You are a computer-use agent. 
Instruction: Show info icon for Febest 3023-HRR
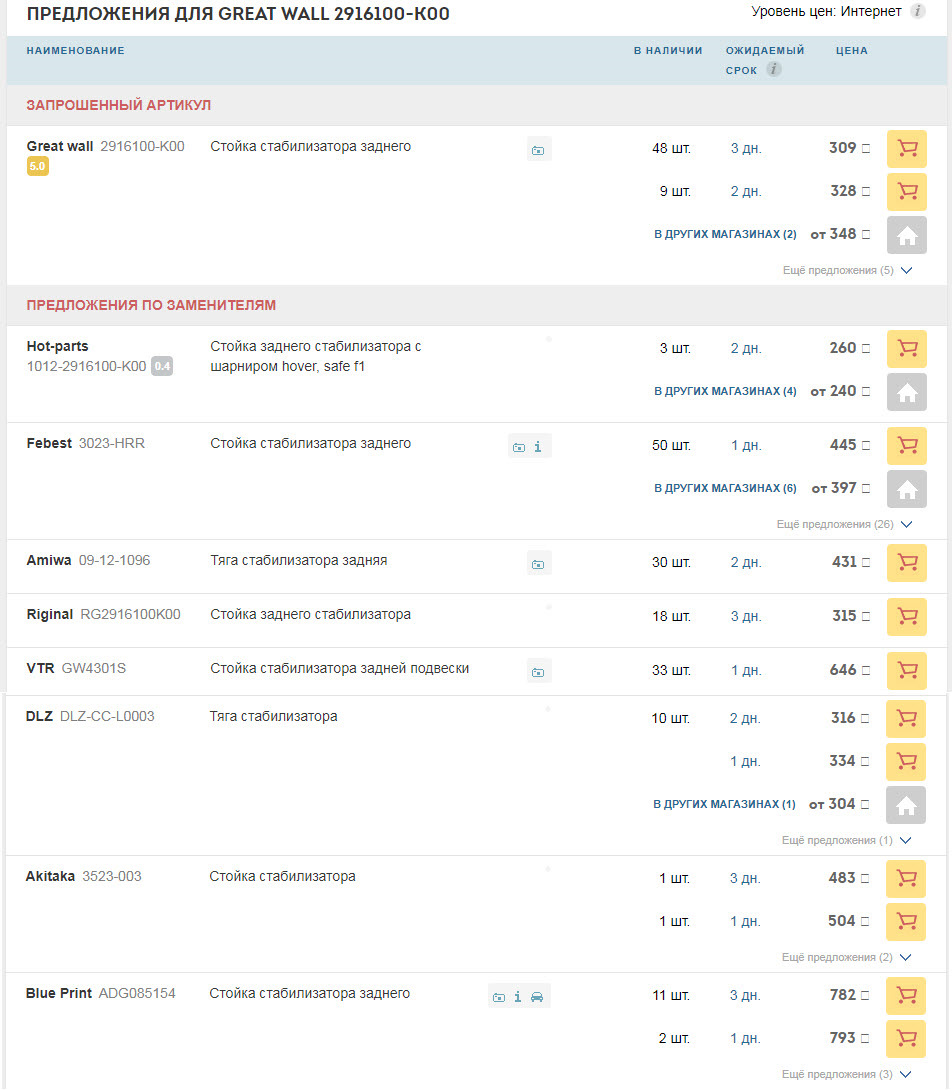click(538, 447)
